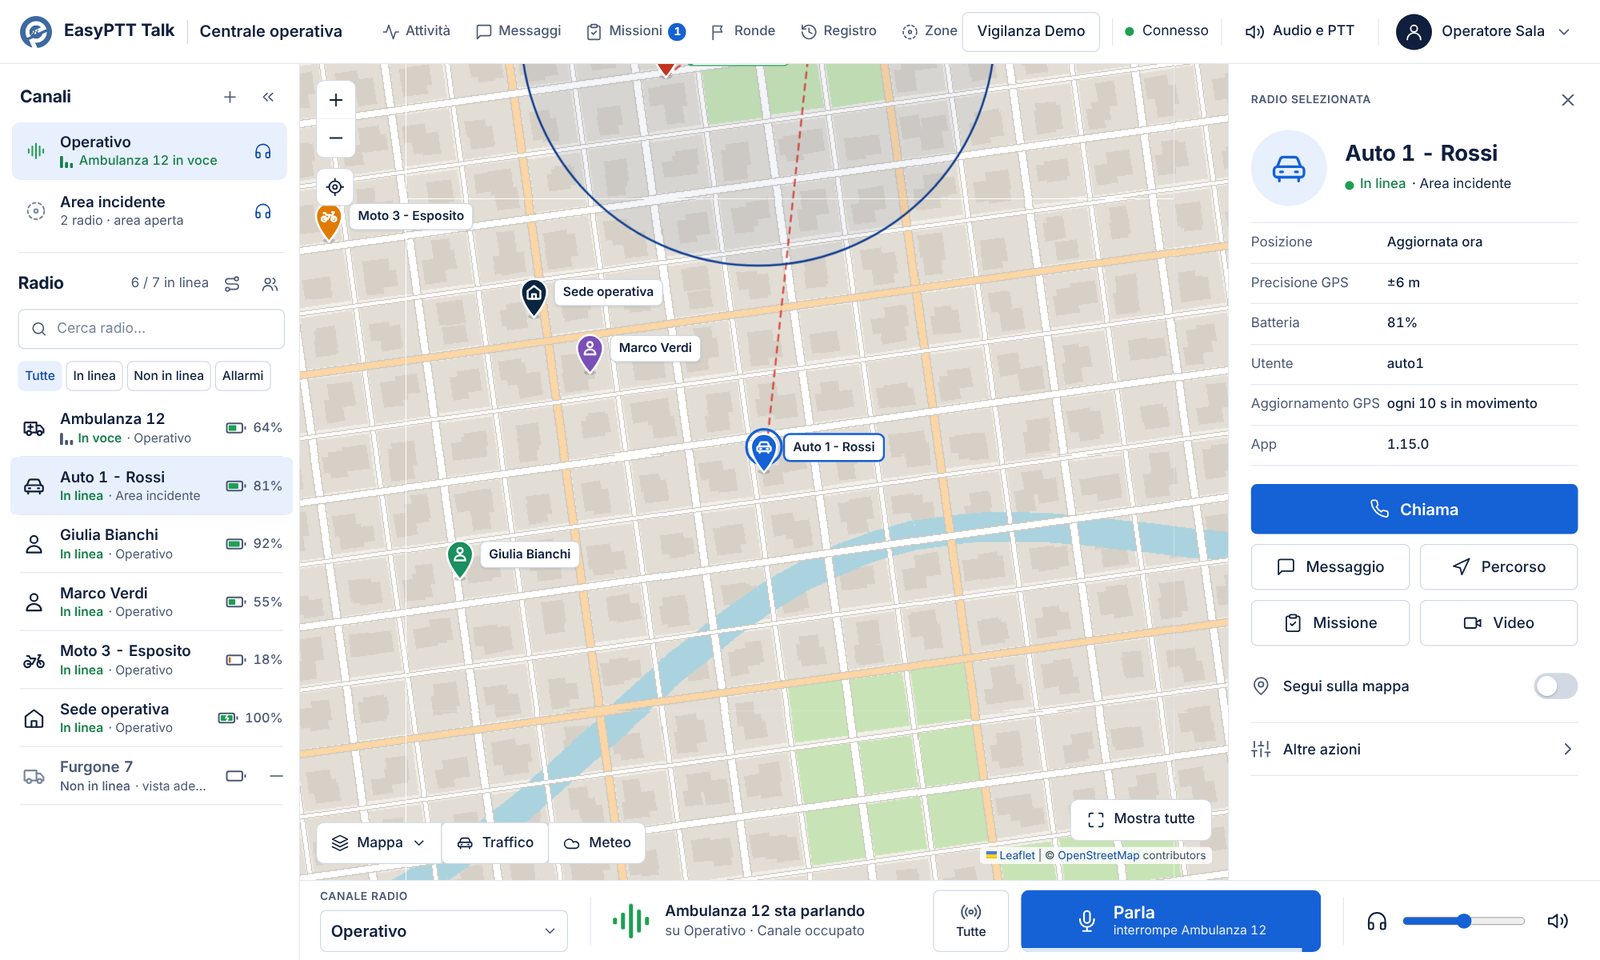Open the Operatore Sala user menu

pos(1484,32)
